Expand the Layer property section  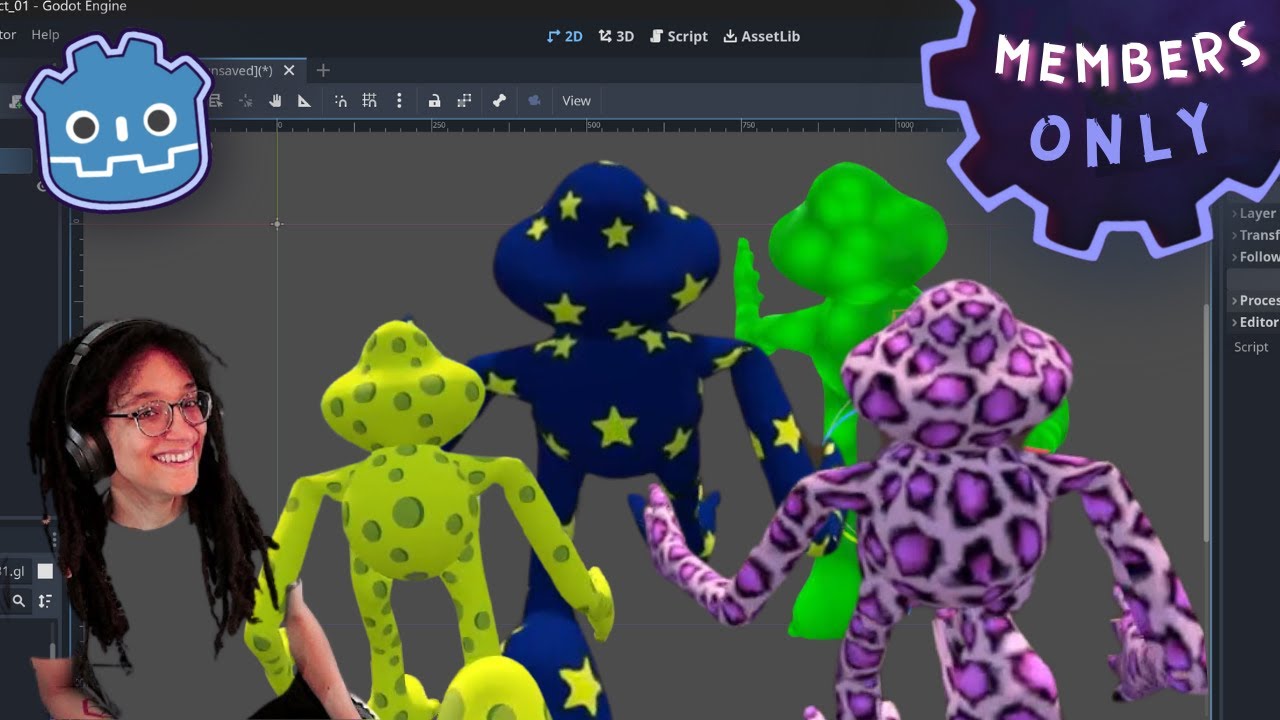1254,213
